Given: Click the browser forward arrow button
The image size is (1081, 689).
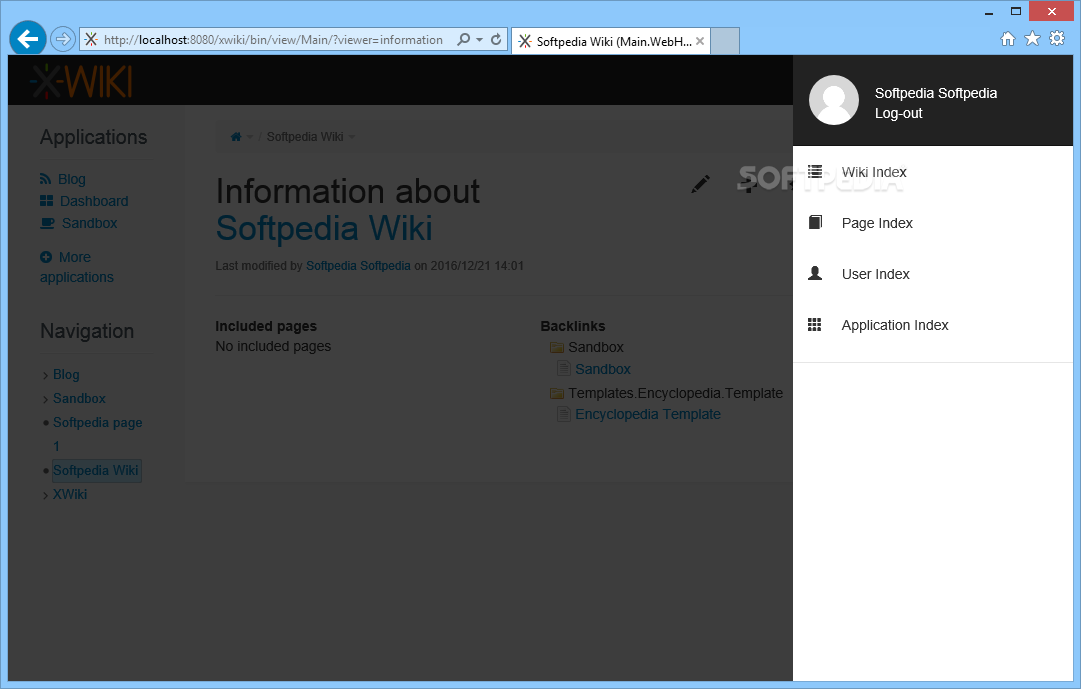Looking at the screenshot, I should tap(63, 39).
